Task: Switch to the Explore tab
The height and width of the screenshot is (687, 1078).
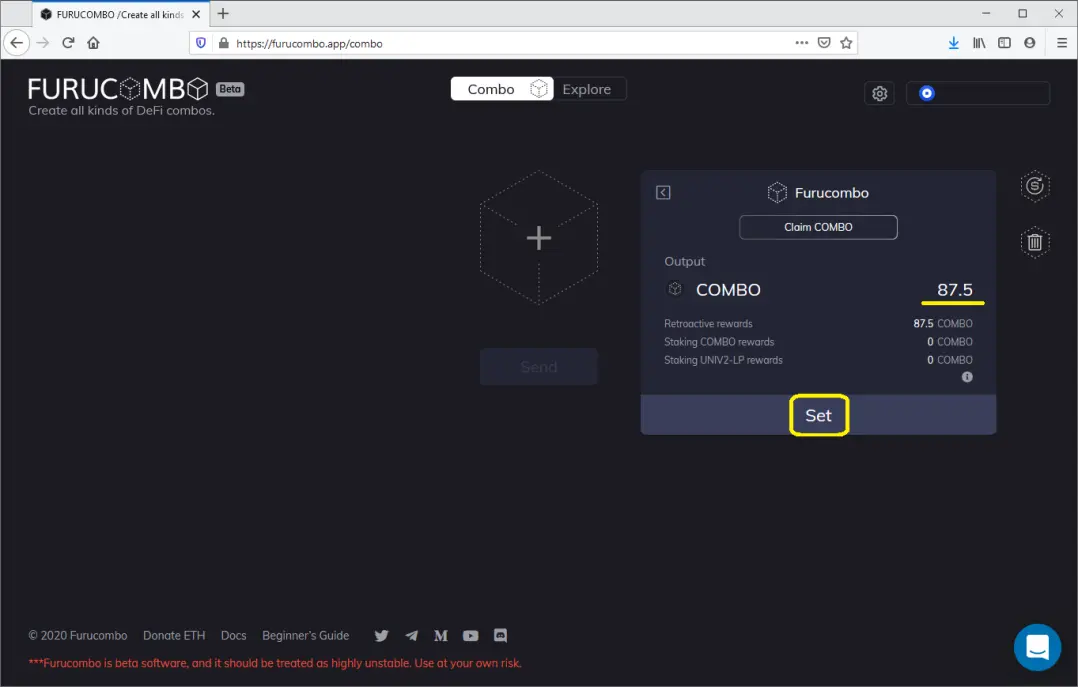Action: (x=586, y=89)
